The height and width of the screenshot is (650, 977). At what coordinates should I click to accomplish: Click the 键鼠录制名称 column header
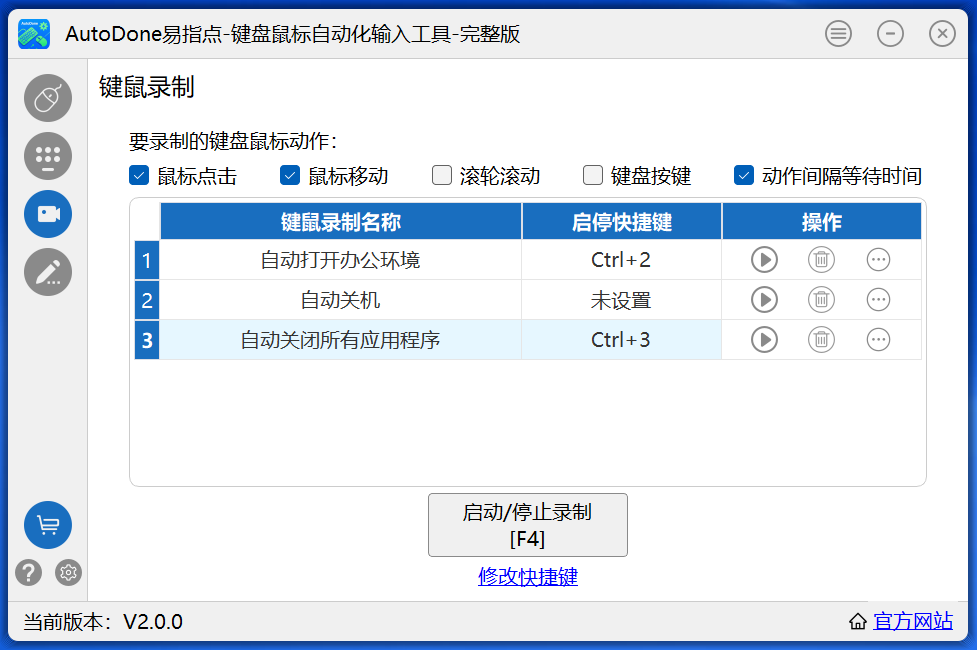click(x=341, y=221)
